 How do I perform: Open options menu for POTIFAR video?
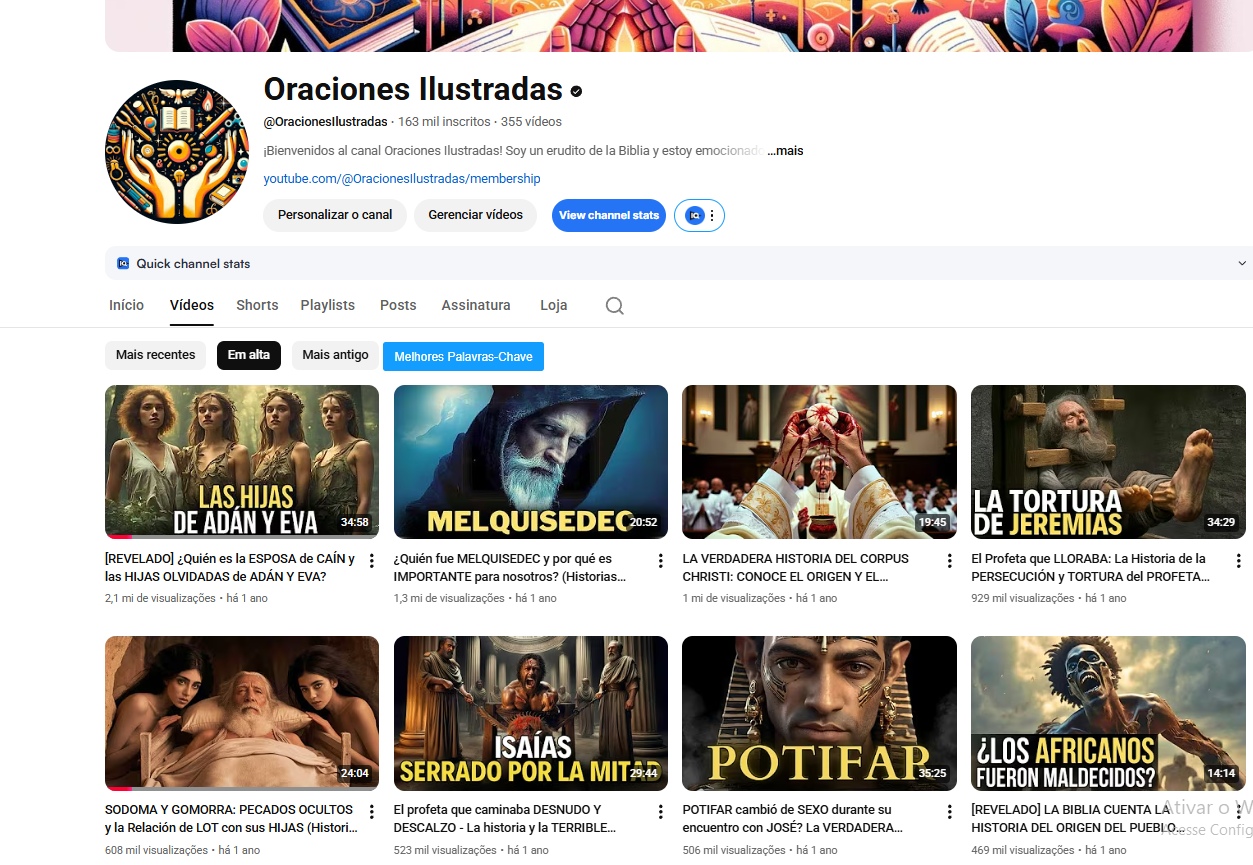tap(950, 812)
